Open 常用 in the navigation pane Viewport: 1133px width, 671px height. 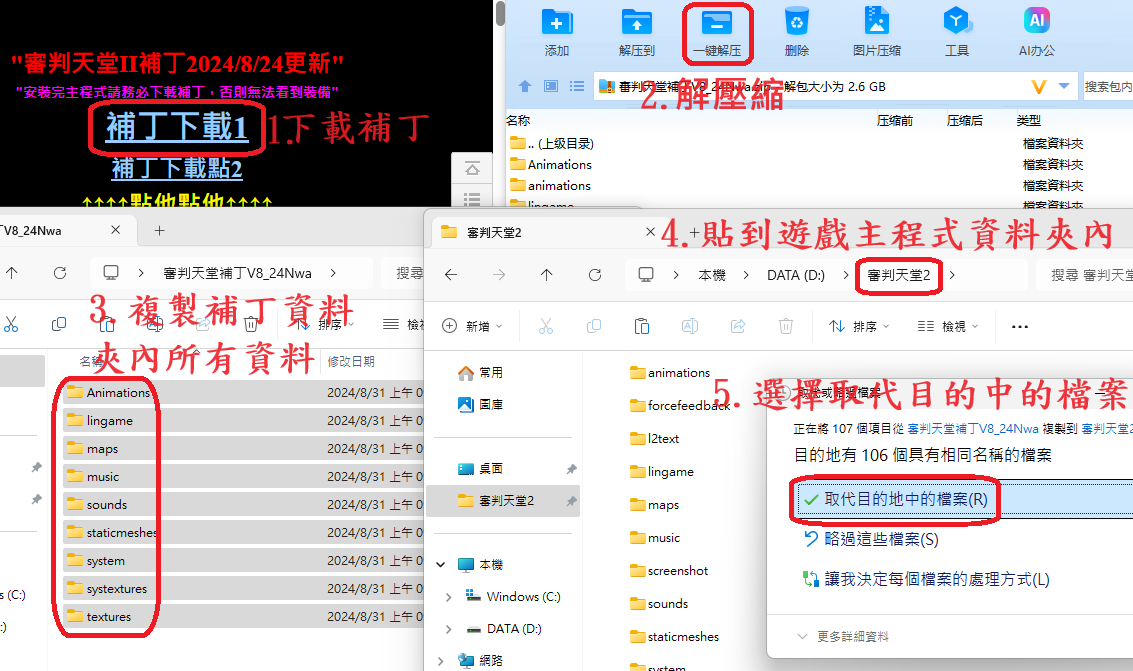pyautogui.click(x=481, y=373)
